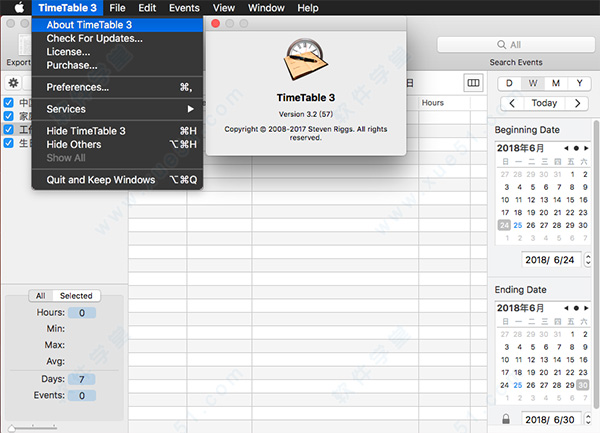Image resolution: width=600 pixels, height=433 pixels.
Task: Select day 15 in Ending Date calendar
Action: click(x=570, y=360)
